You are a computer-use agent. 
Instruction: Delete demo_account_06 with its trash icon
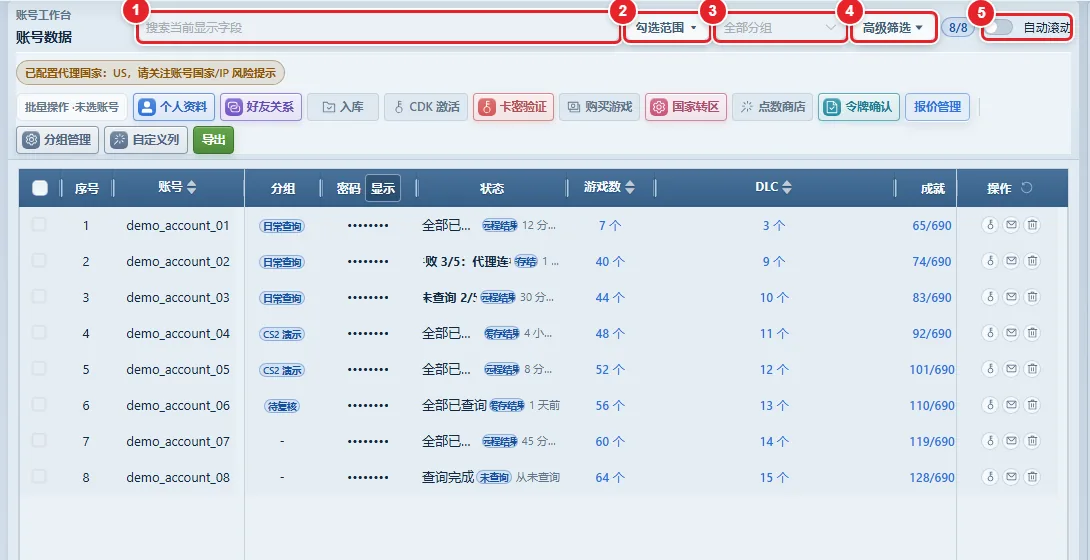(1032, 405)
